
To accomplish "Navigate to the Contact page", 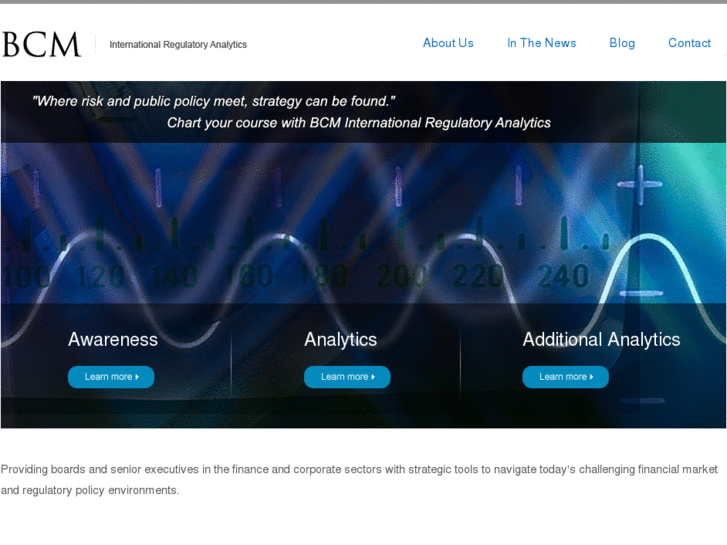I will pyautogui.click(x=689, y=43).
